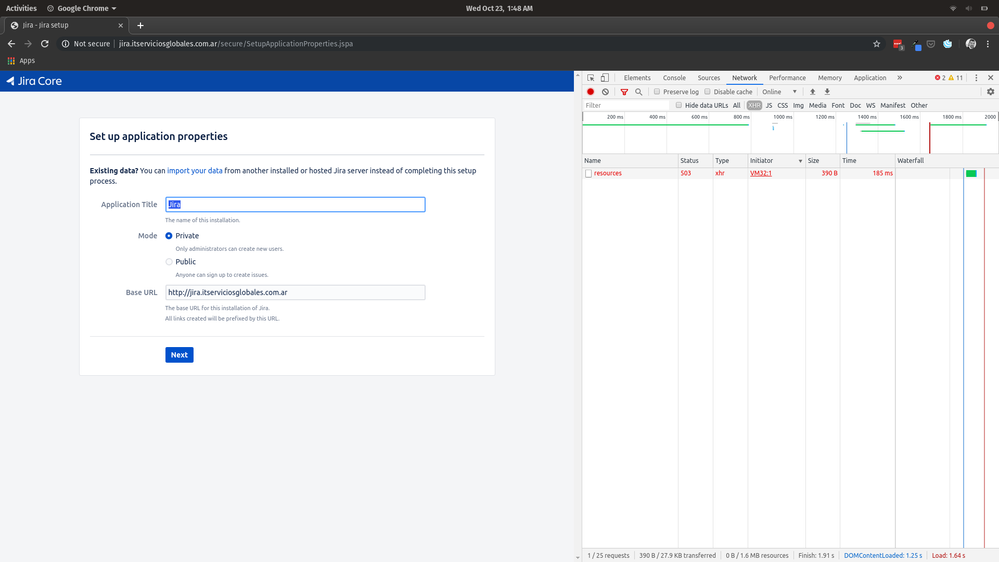Click the green waterfall bar for resources

pyautogui.click(x=971, y=173)
